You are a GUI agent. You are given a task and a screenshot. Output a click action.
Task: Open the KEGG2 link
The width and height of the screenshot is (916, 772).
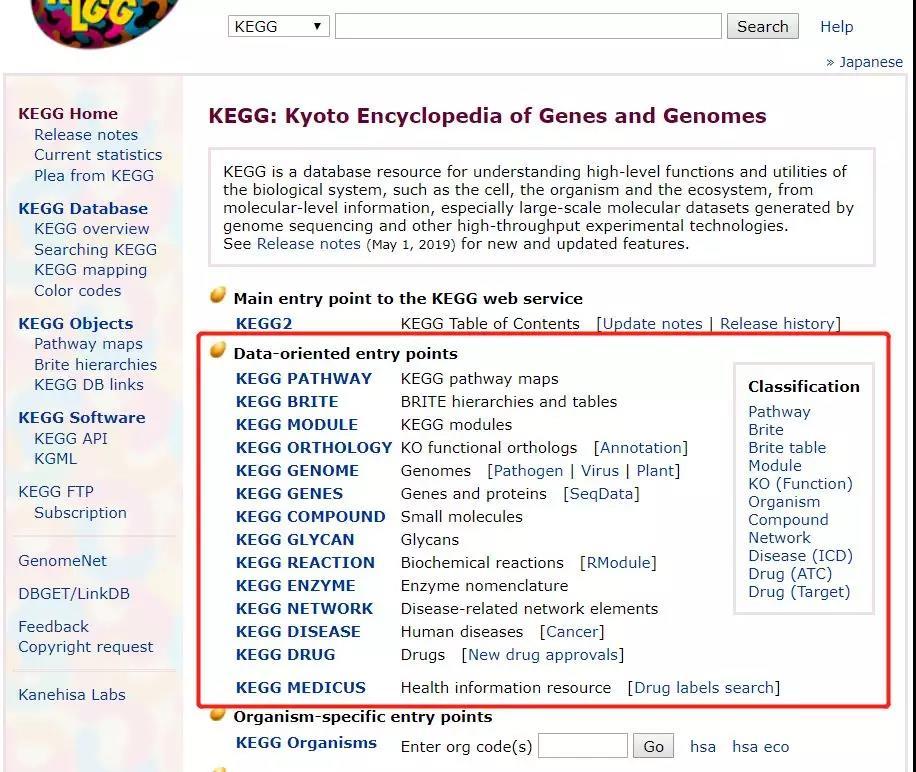[264, 324]
